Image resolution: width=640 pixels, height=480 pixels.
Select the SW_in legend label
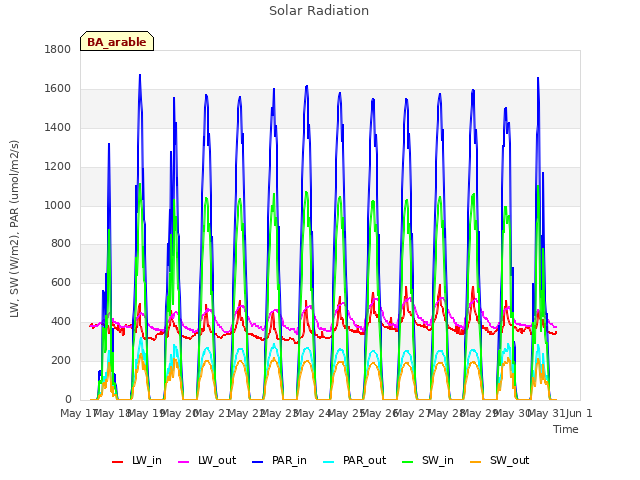[438, 460]
